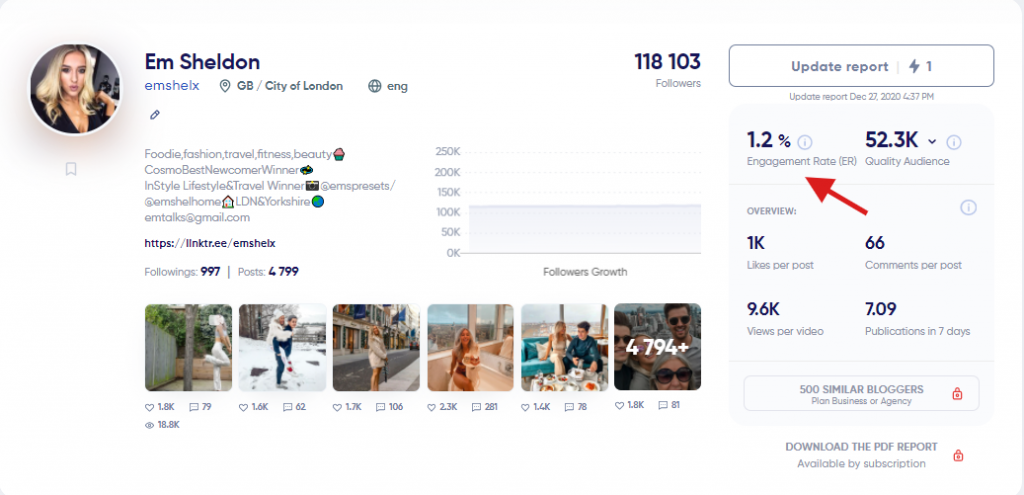
Task: Click the info icon next to Engagement Rate
Action: point(805,142)
